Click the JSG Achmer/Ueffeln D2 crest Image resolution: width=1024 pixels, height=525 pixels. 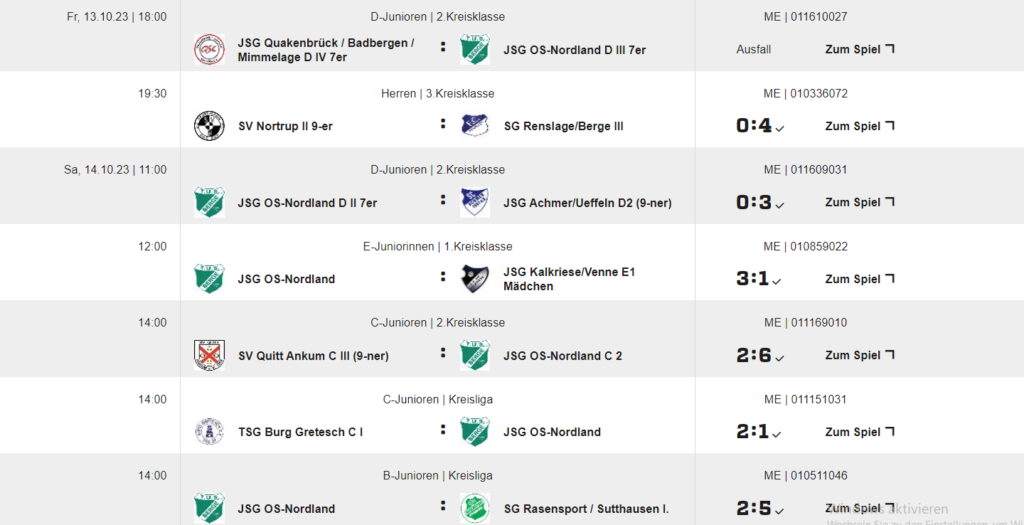tap(475, 202)
